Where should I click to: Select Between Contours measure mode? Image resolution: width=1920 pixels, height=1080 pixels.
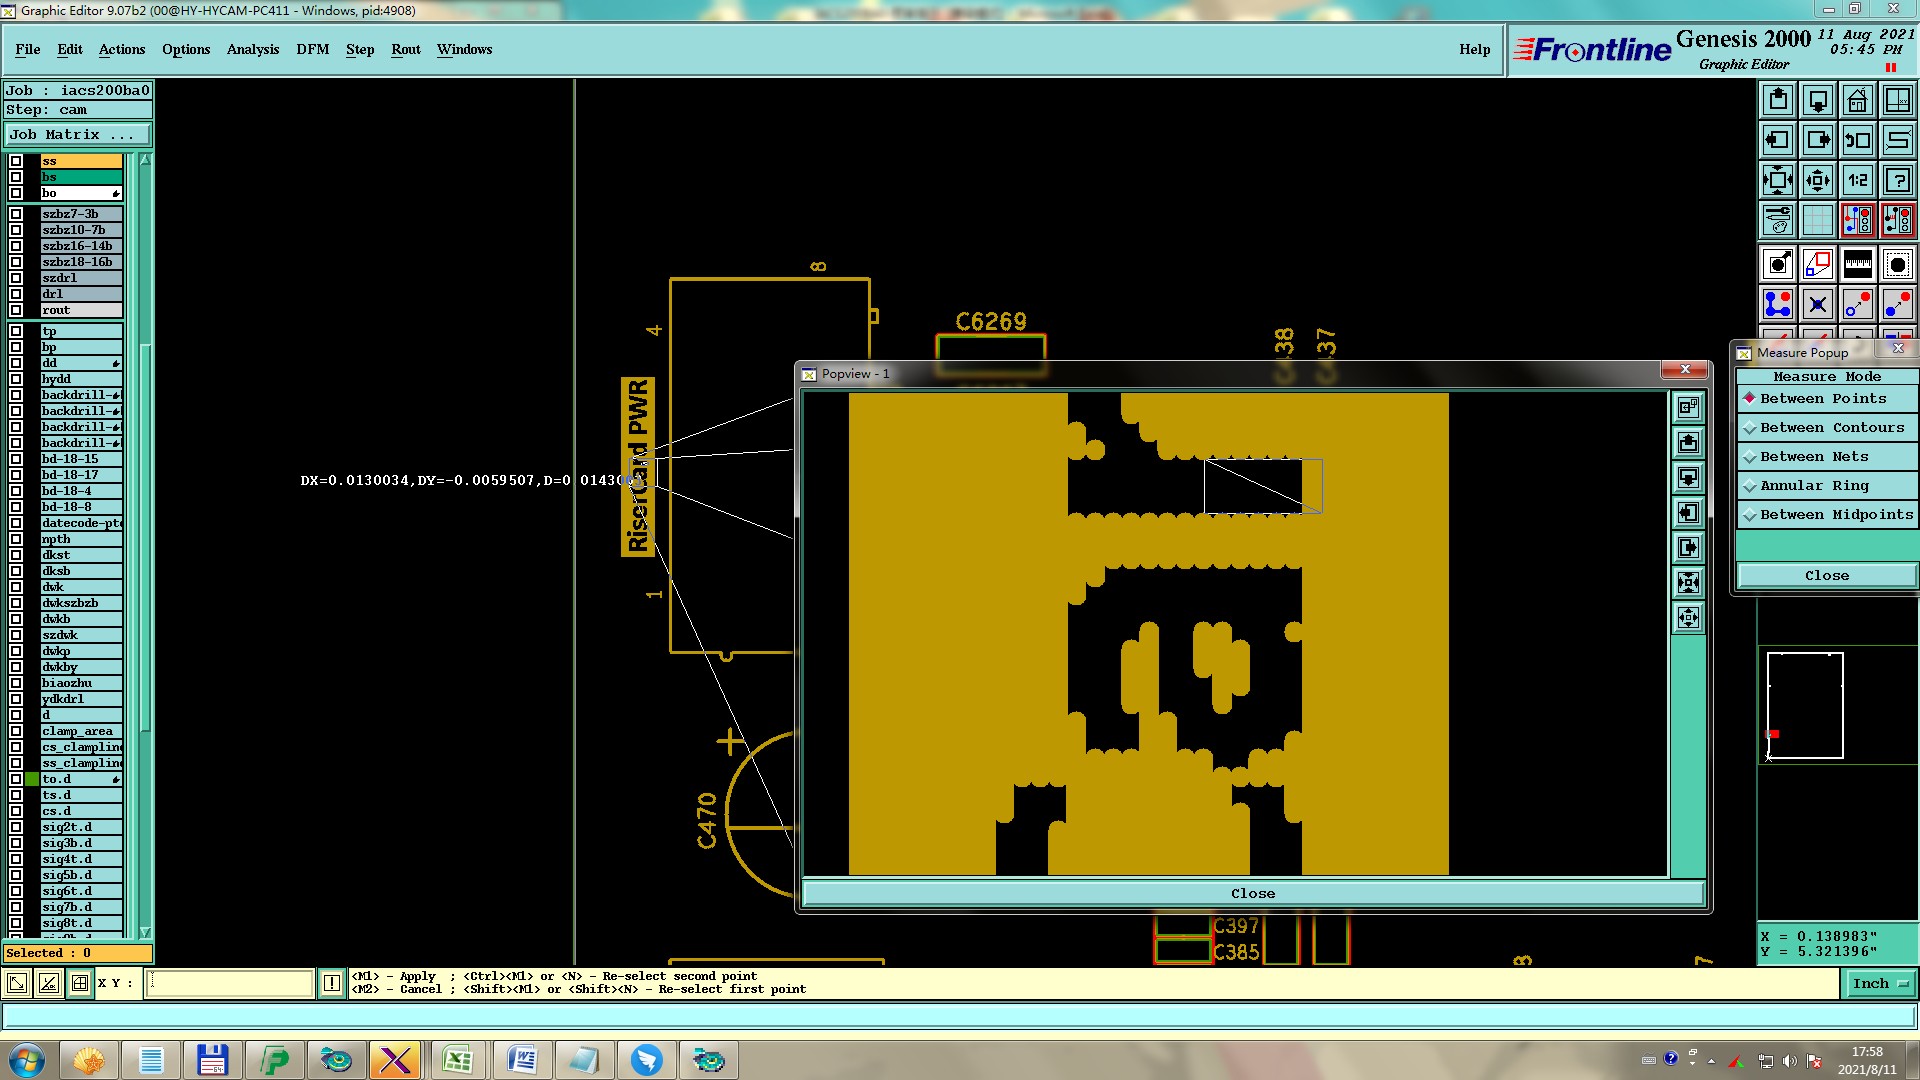pyautogui.click(x=1826, y=427)
